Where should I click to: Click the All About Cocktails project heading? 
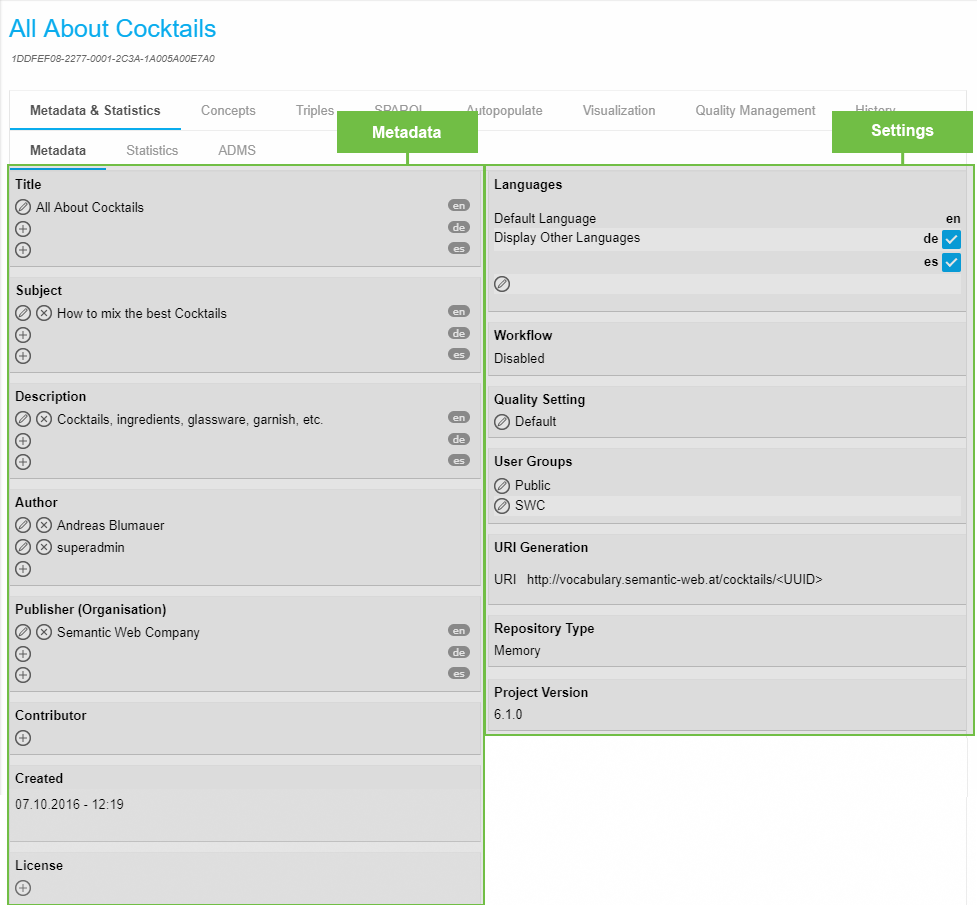coord(112,29)
